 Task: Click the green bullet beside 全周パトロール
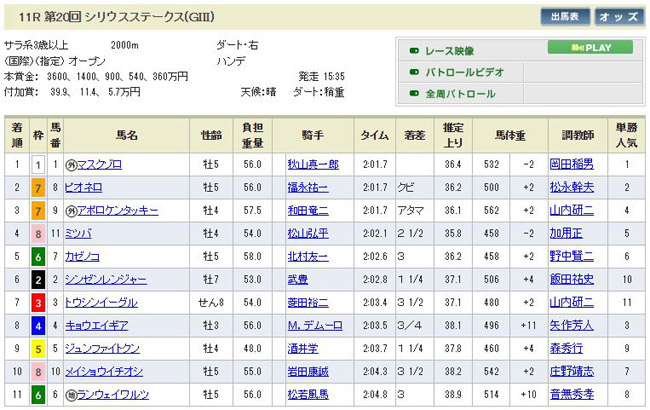[x=413, y=94]
